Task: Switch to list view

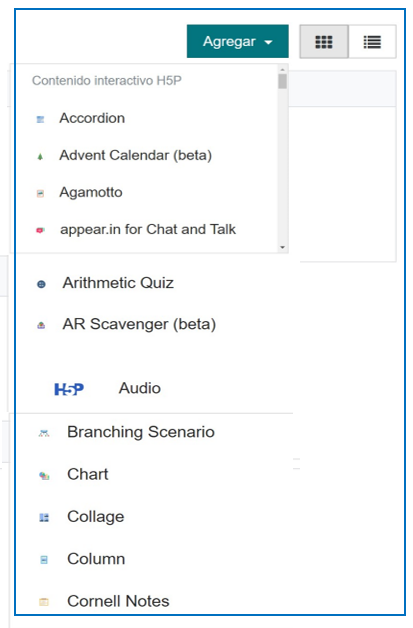Action: click(x=372, y=42)
